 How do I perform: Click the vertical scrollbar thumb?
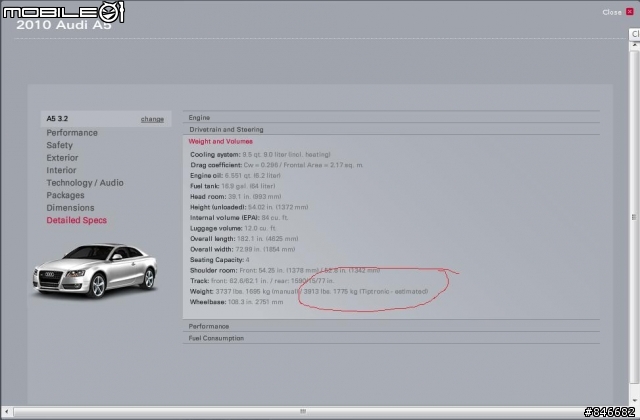(x=634, y=217)
